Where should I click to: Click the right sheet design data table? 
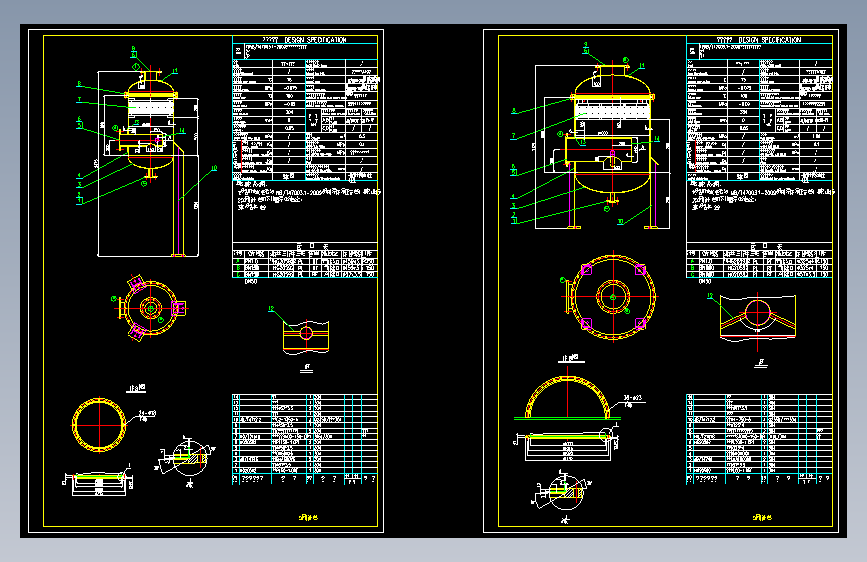(759, 120)
